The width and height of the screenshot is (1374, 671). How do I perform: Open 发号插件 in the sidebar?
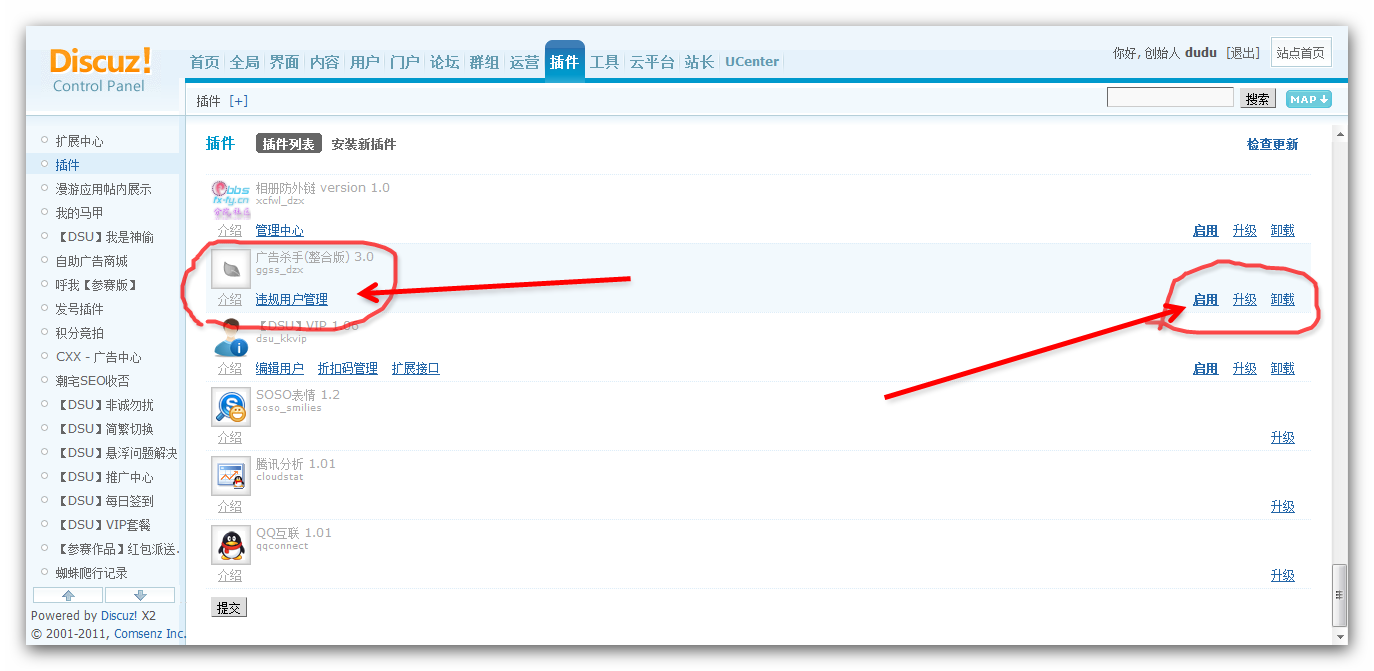[x=80, y=309]
